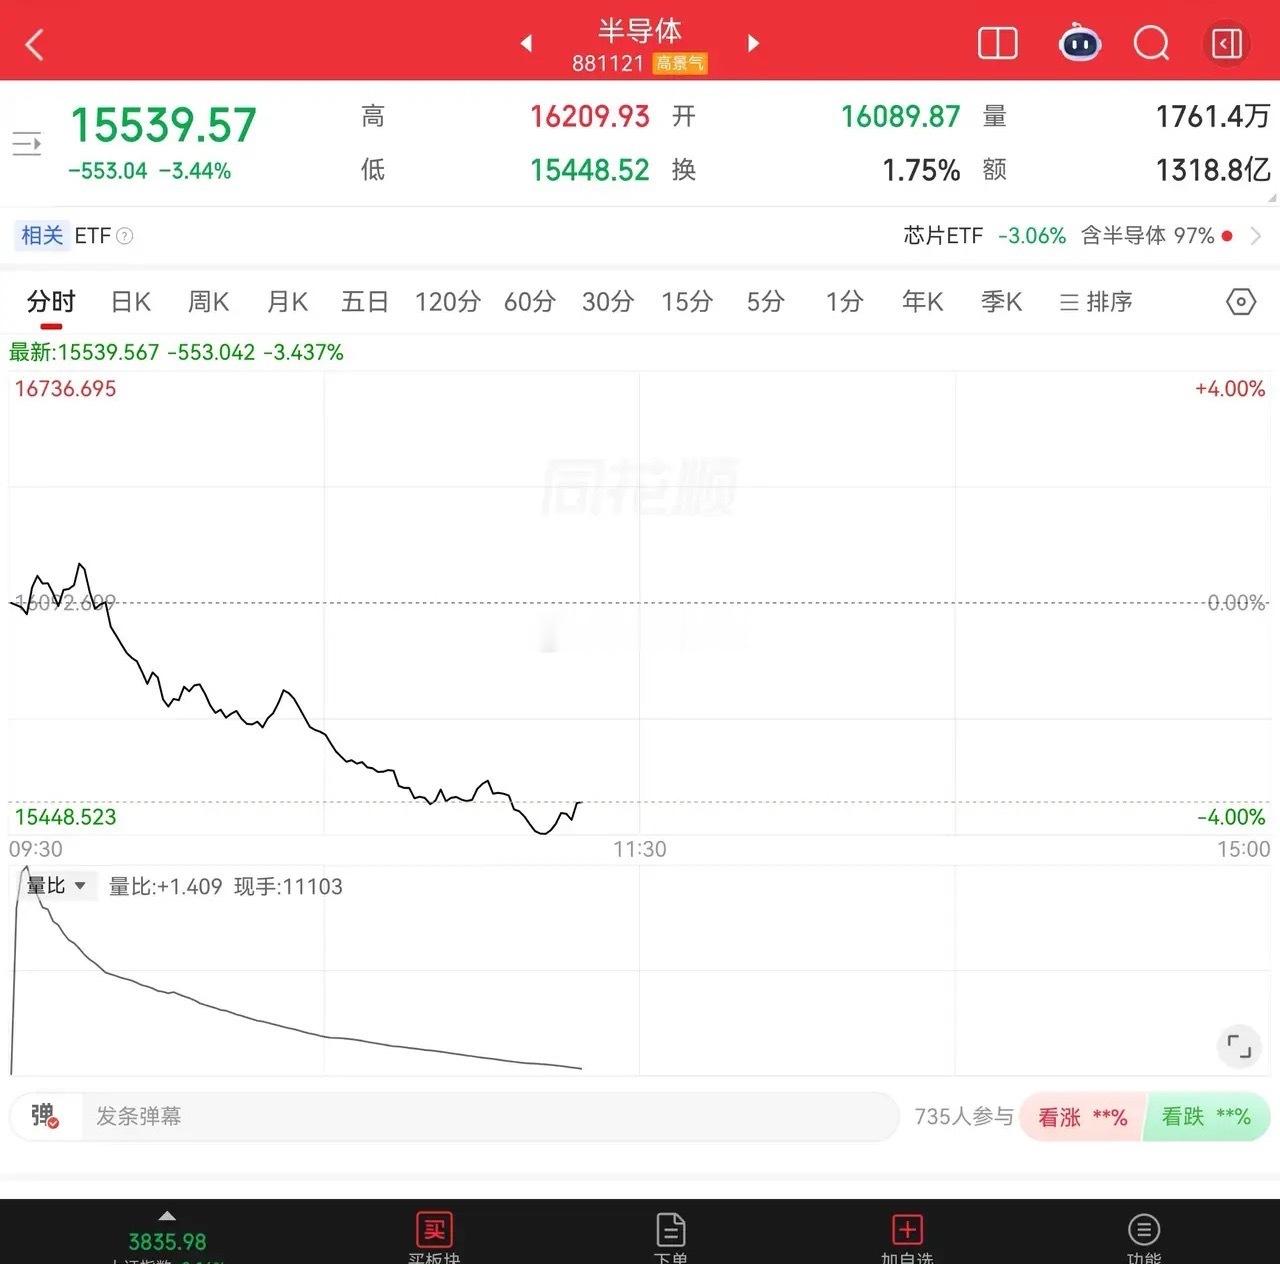Open the 排序 sort menu

tap(1096, 302)
